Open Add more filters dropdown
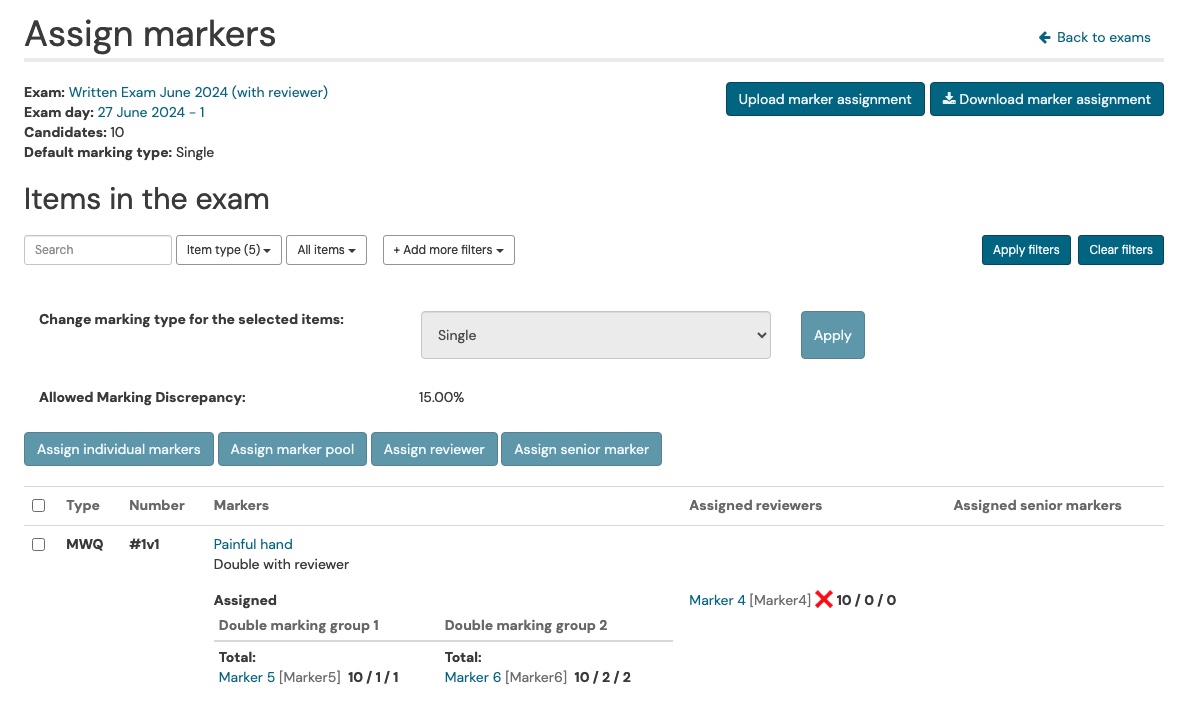1179x719 pixels. [x=448, y=250]
